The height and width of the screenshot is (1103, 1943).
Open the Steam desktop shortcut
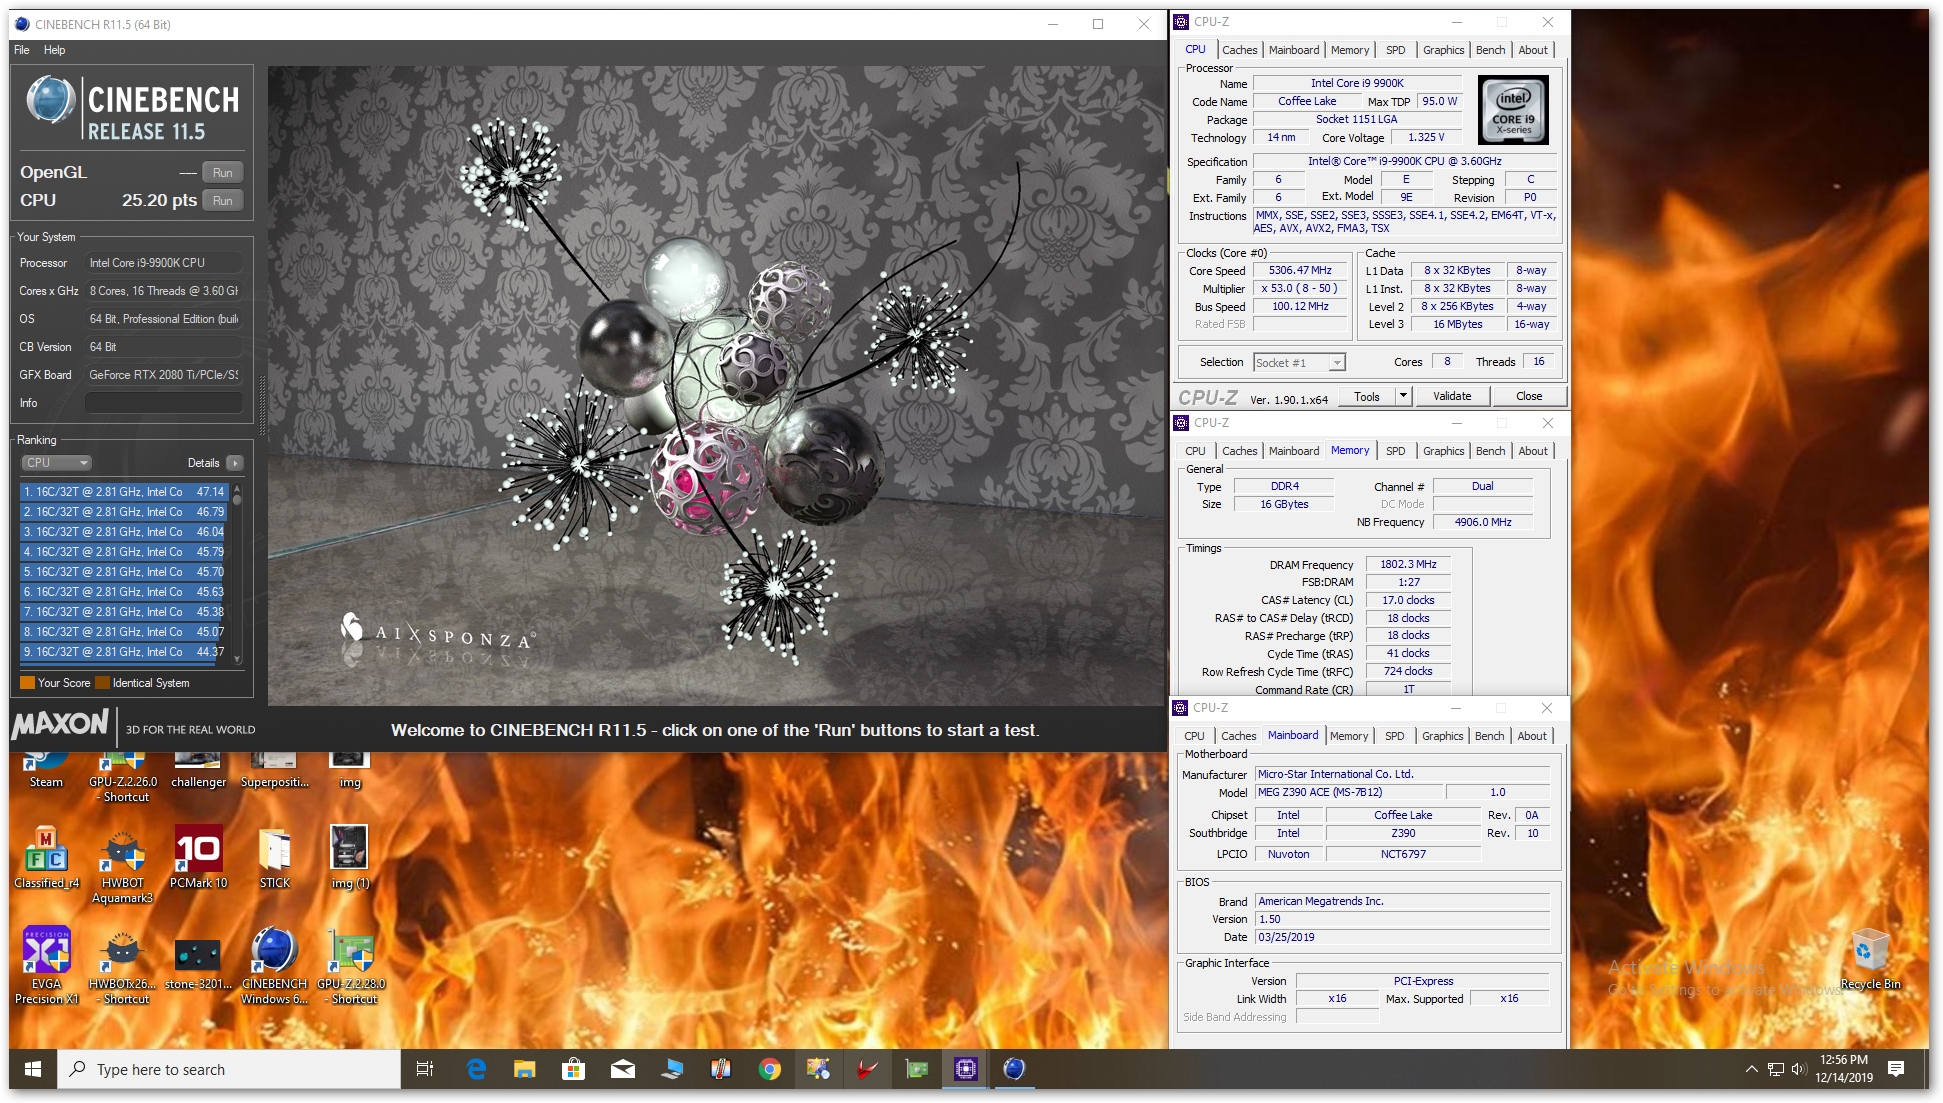[46, 771]
